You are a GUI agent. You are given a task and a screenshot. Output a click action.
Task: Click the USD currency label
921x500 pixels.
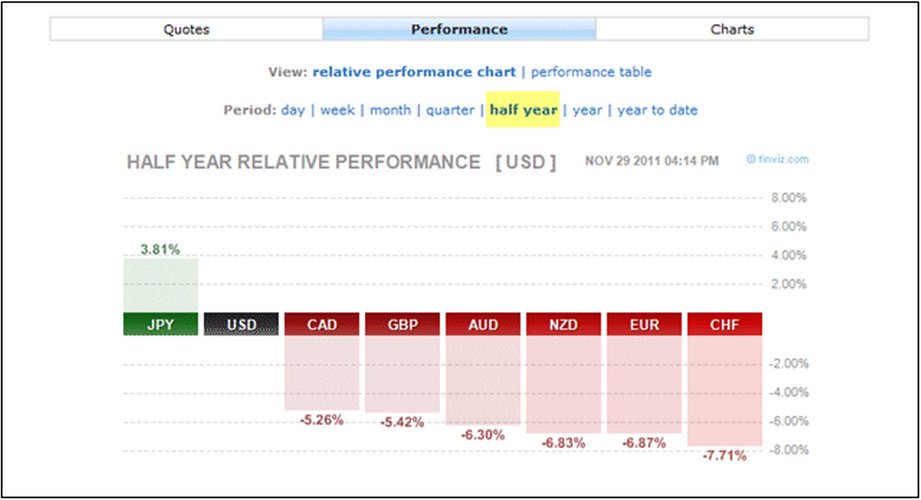coord(241,324)
